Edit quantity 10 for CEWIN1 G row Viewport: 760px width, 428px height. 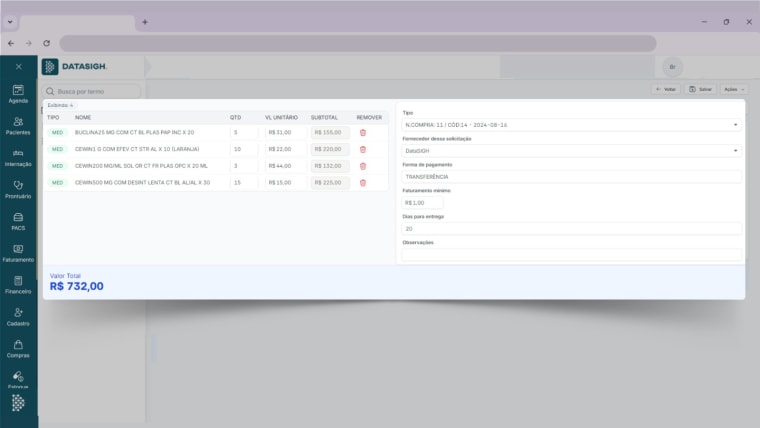pos(244,149)
